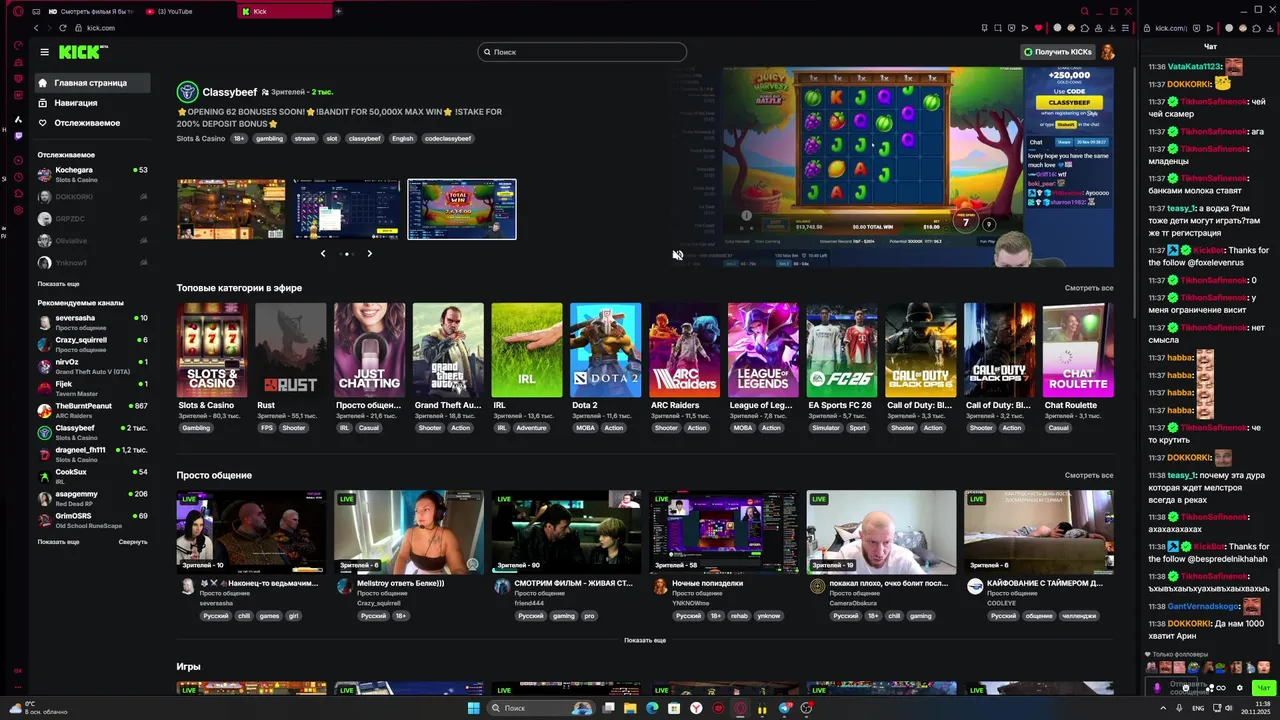
Task: Open the Classybeef channel avatar in the featured header
Action: coord(187,92)
